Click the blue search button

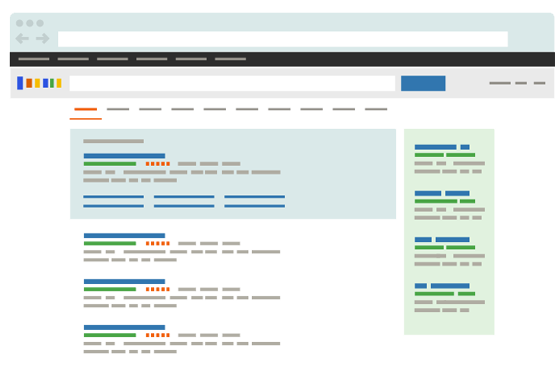pos(423,83)
